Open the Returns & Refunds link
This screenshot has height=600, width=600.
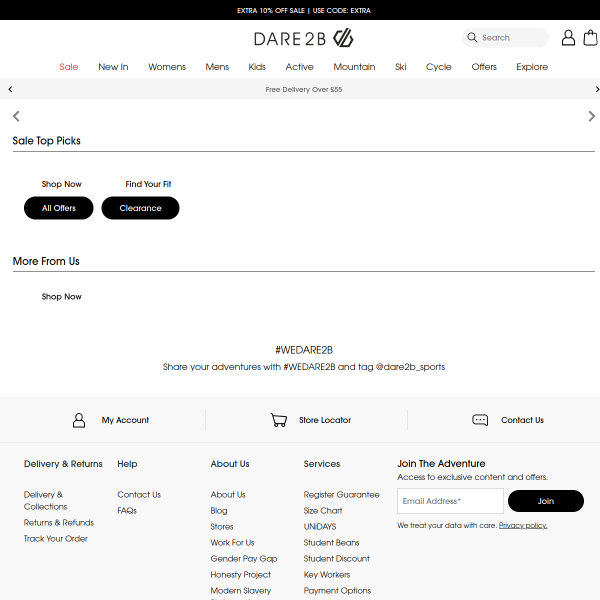(x=59, y=522)
